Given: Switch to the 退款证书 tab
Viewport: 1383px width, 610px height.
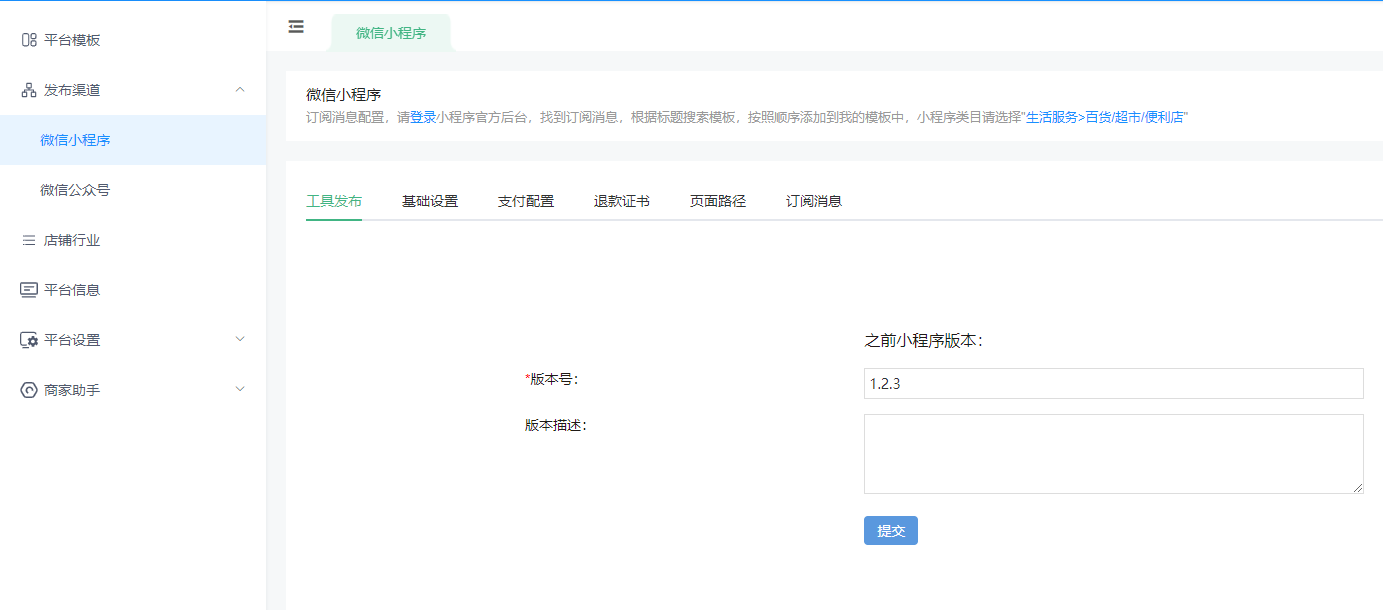Looking at the screenshot, I should point(622,201).
